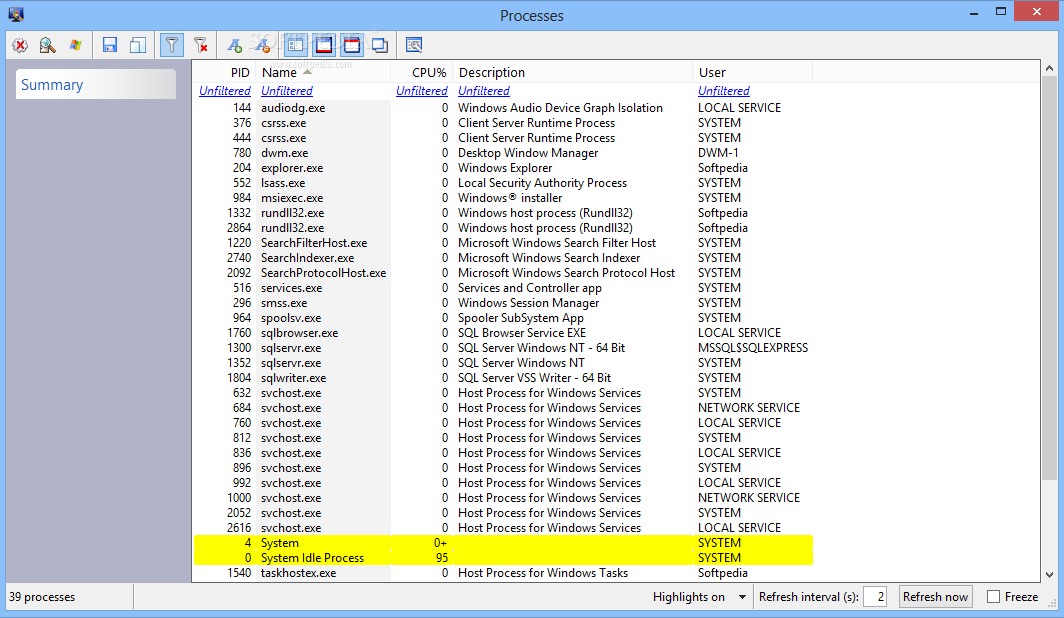The image size is (1064, 618).
Task: Click the copy pages toolbar icon
Action: click(x=138, y=45)
